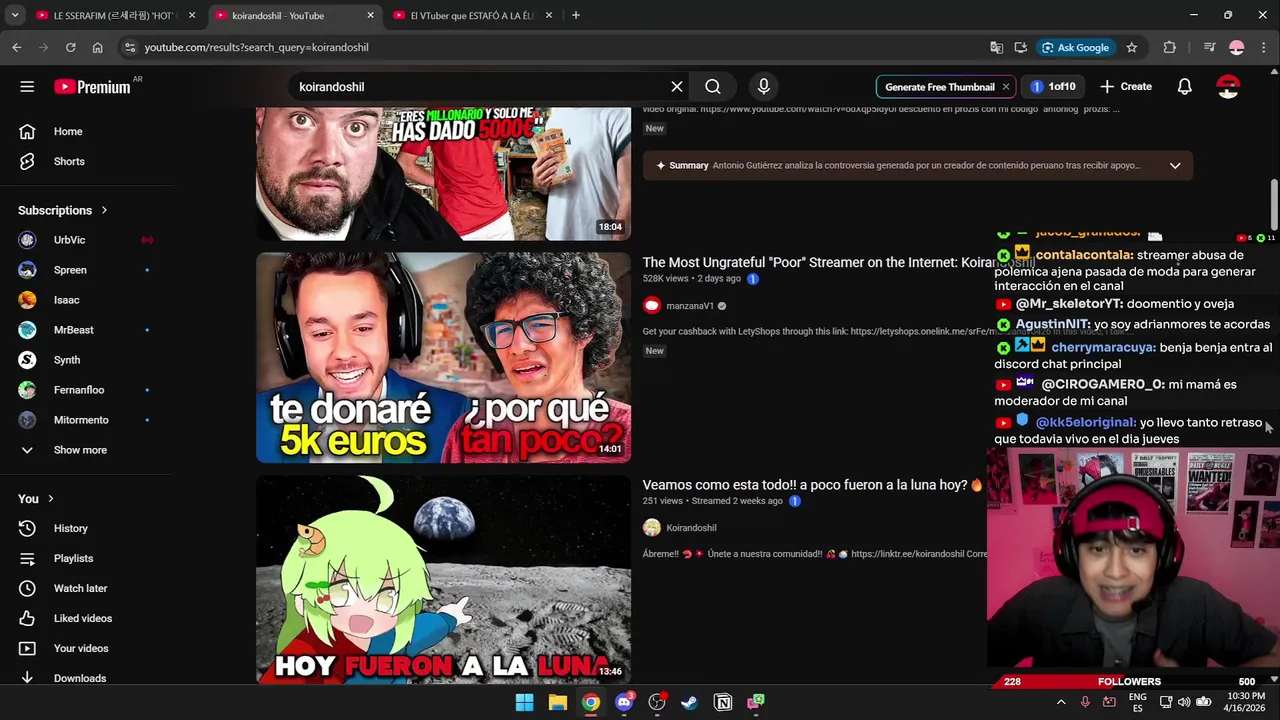Open Discord from the taskbar
Viewport: 1280px width, 720px height.
click(624, 703)
